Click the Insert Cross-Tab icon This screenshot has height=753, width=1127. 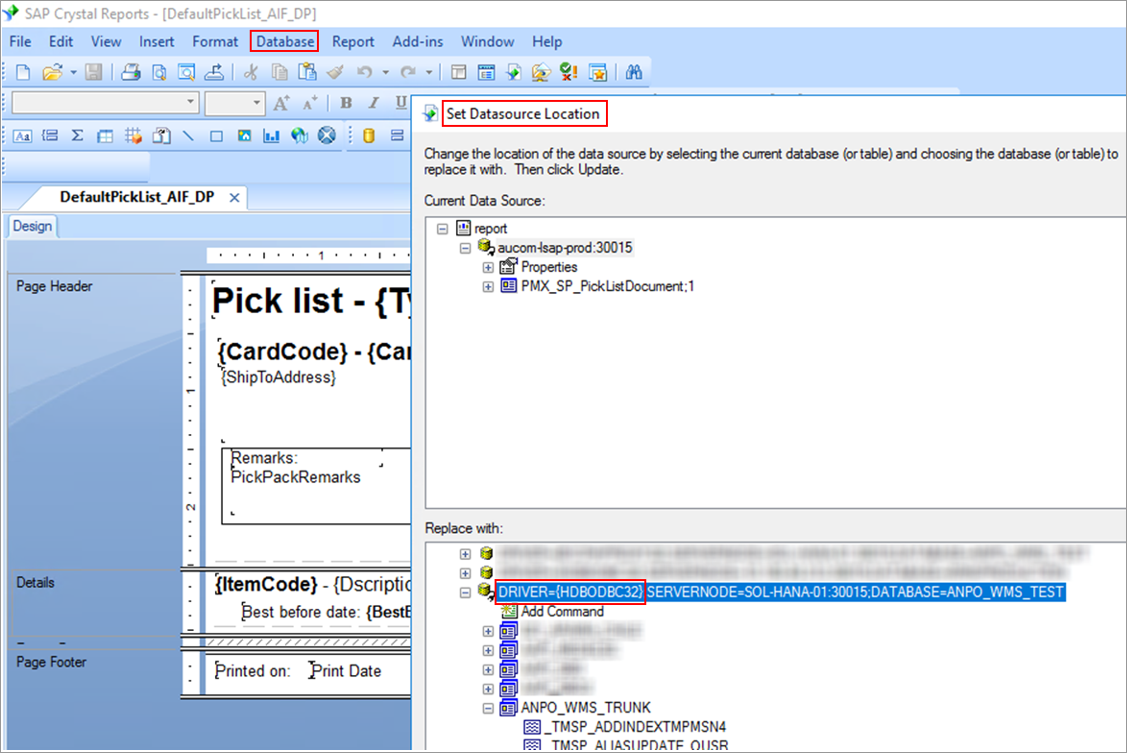click(x=106, y=136)
